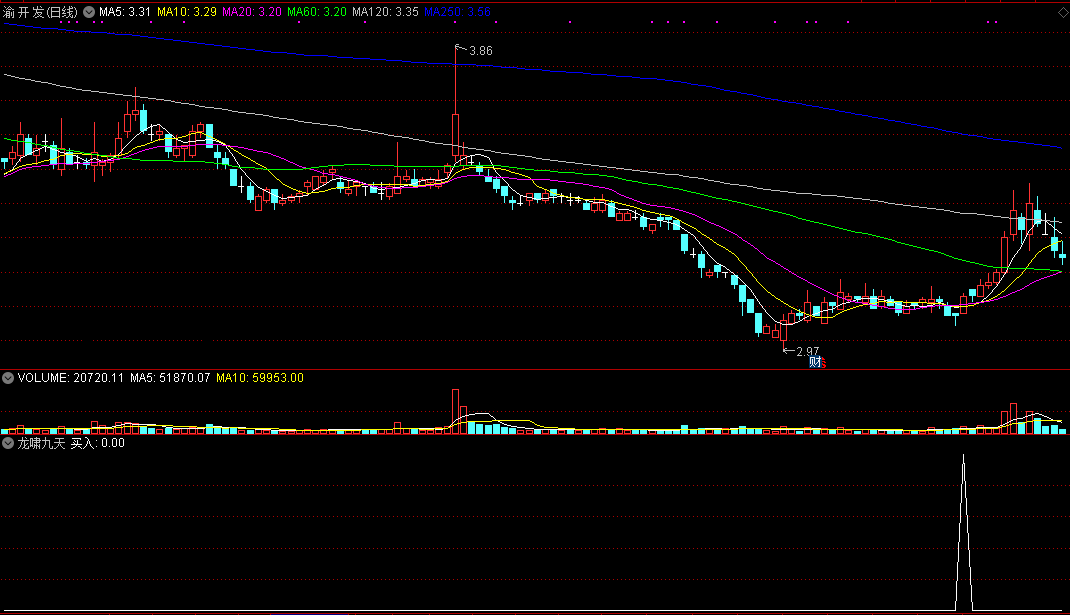Click the 买入 signal spike in 龙啸九天 panel
Screen dimensions: 1070x615
(x=964, y=532)
